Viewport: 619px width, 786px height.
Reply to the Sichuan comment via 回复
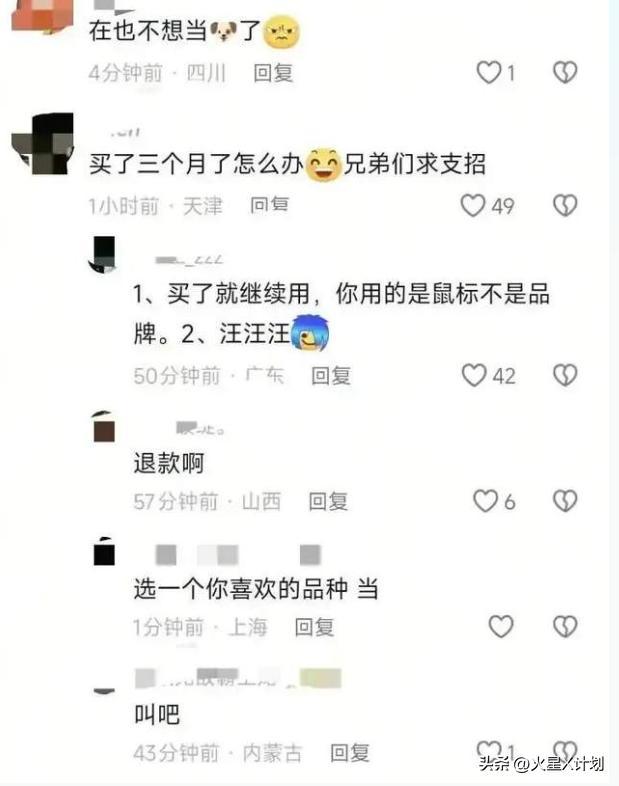coord(273,73)
